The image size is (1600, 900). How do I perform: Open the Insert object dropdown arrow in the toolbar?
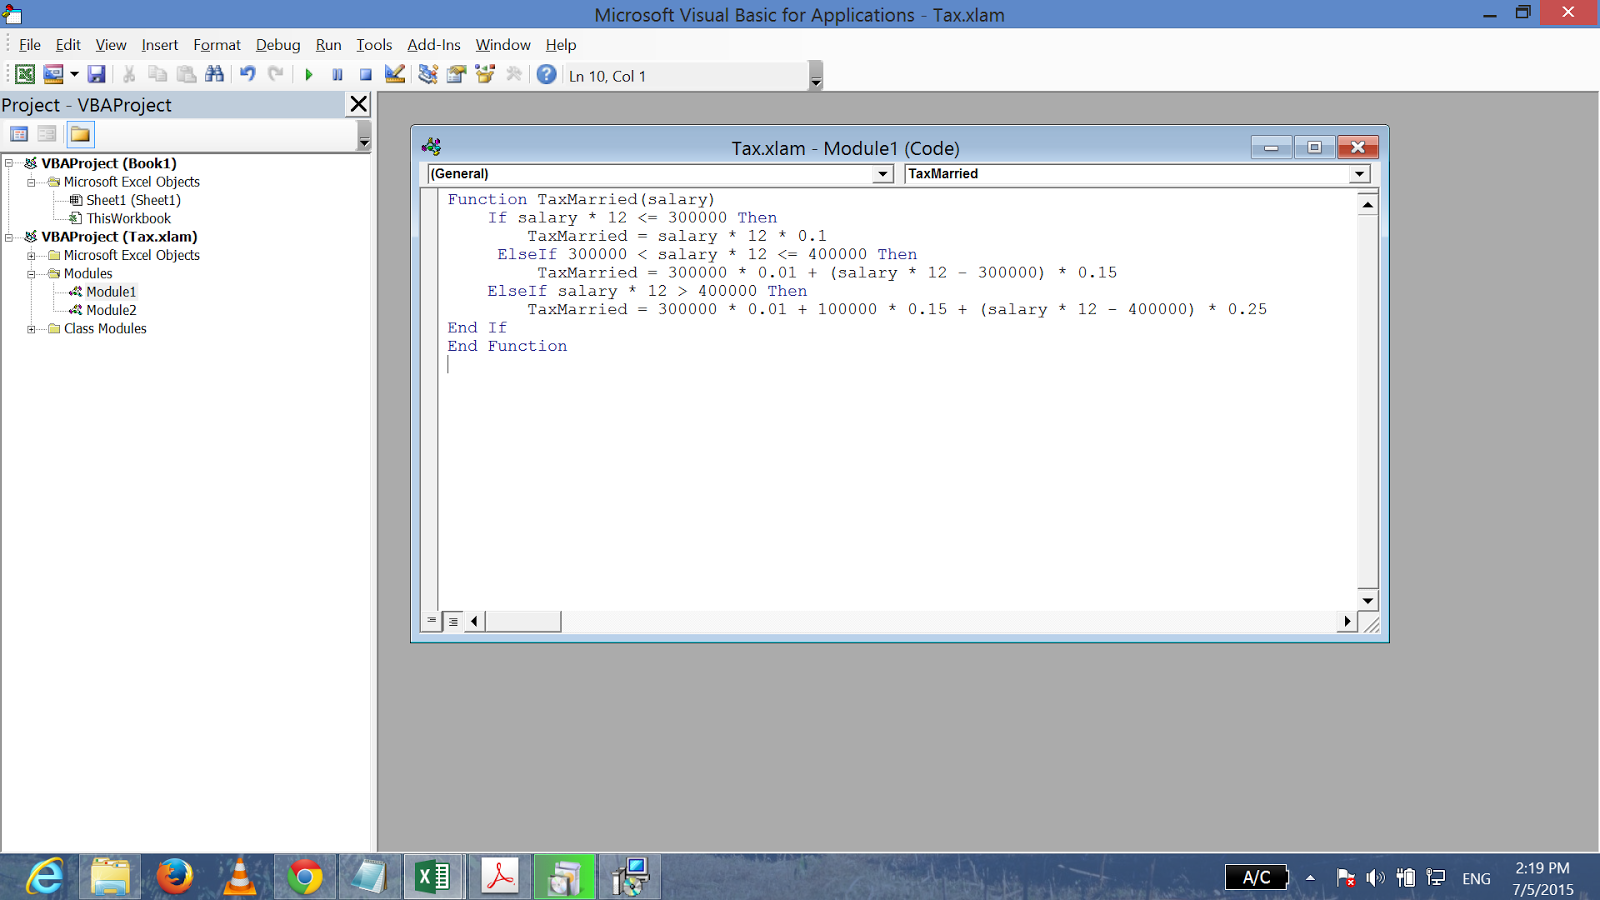click(x=74, y=75)
